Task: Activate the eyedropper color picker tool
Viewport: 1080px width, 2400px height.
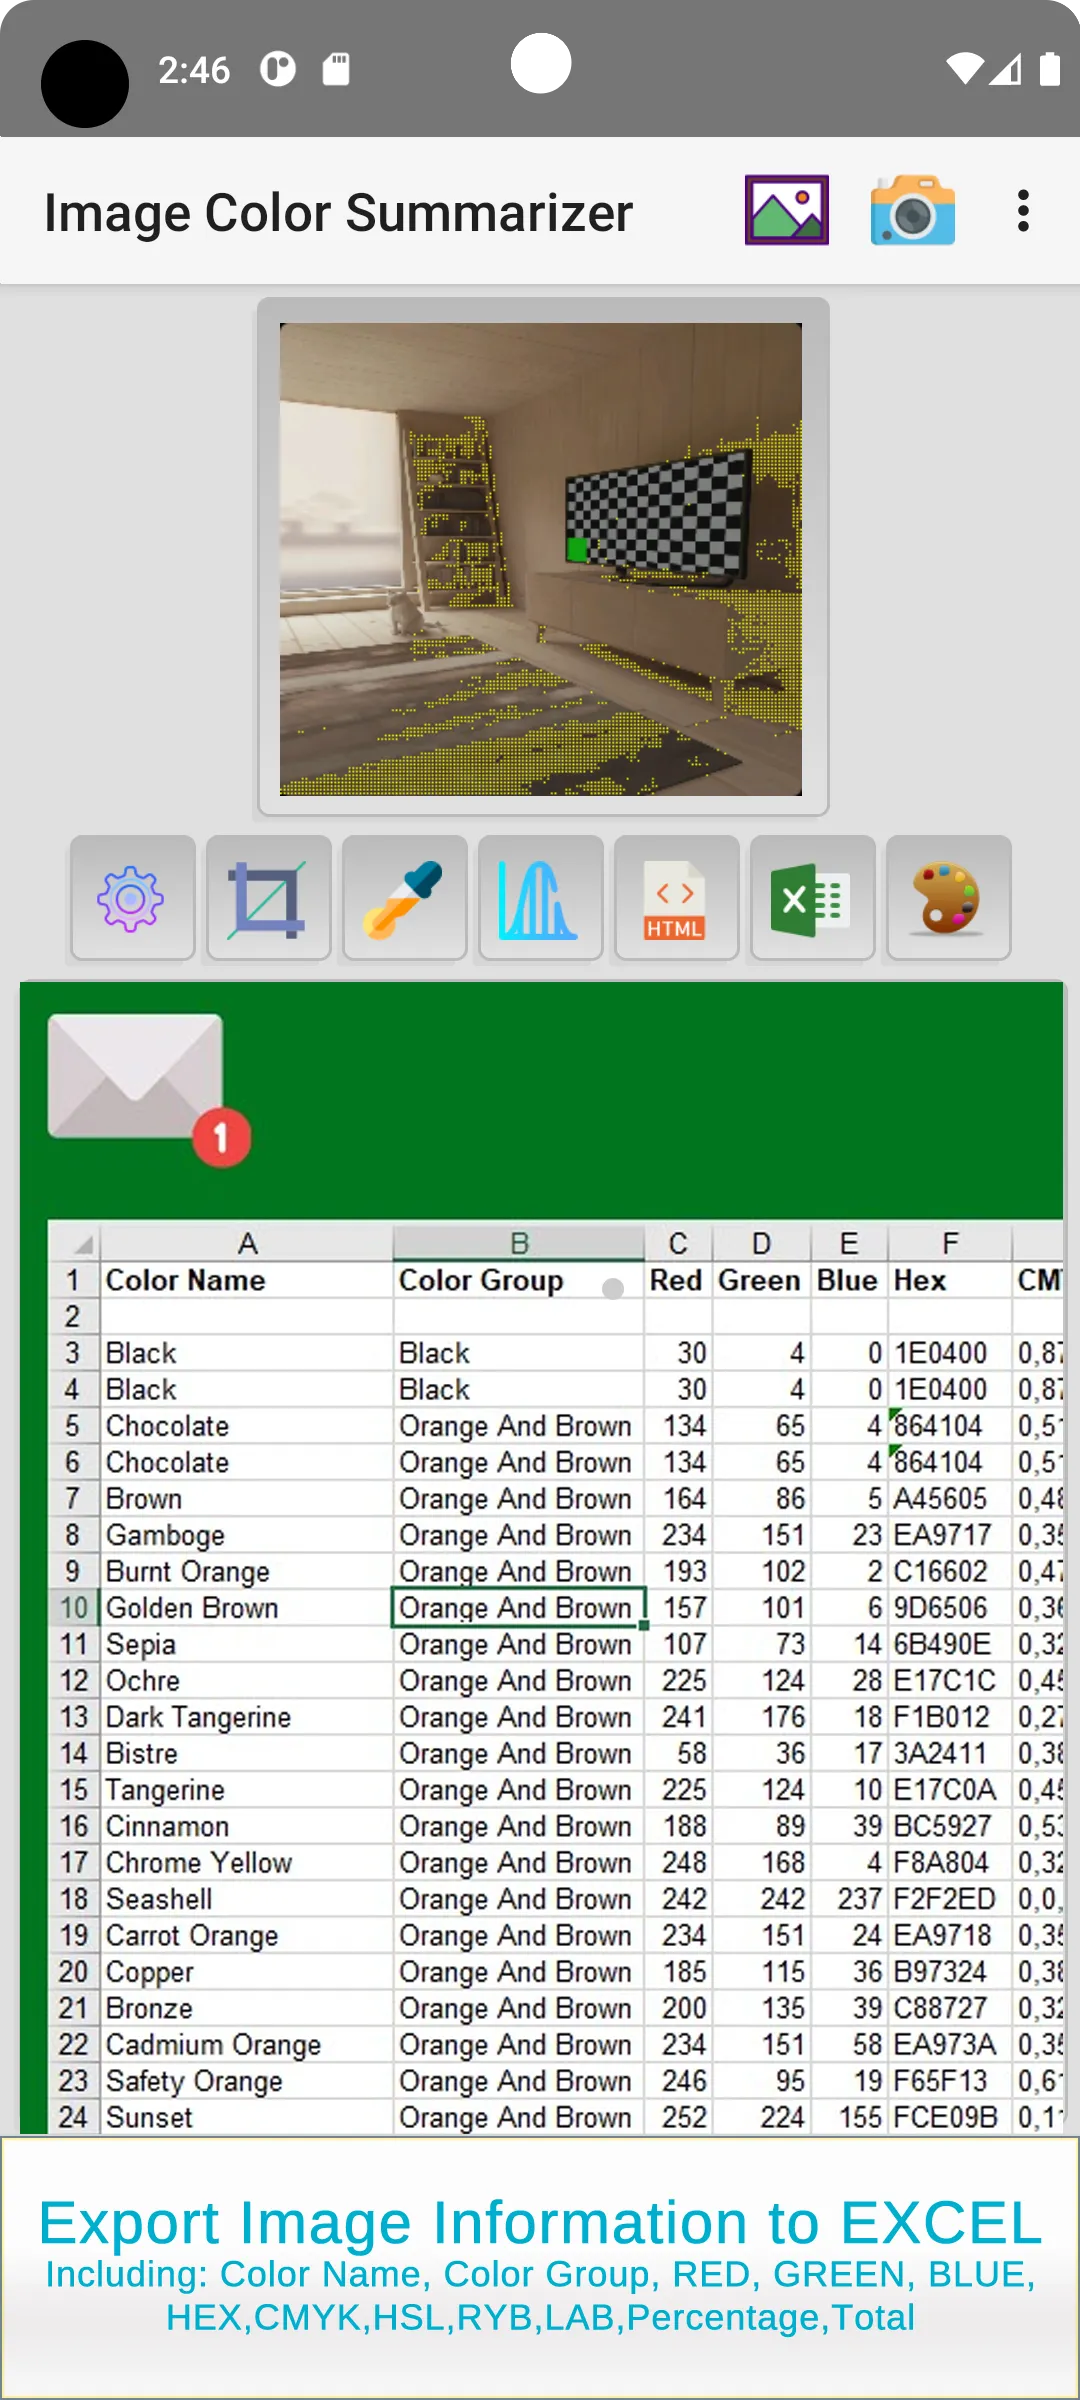Action: click(404, 898)
